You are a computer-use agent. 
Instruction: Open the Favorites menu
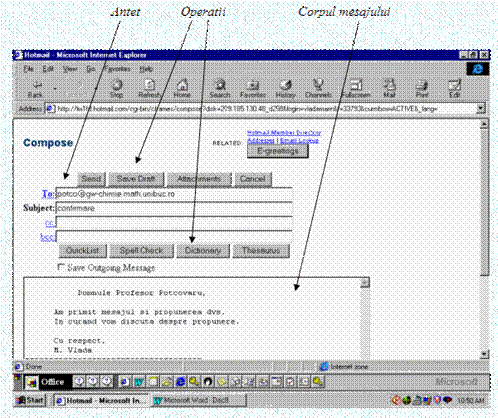pos(117,69)
